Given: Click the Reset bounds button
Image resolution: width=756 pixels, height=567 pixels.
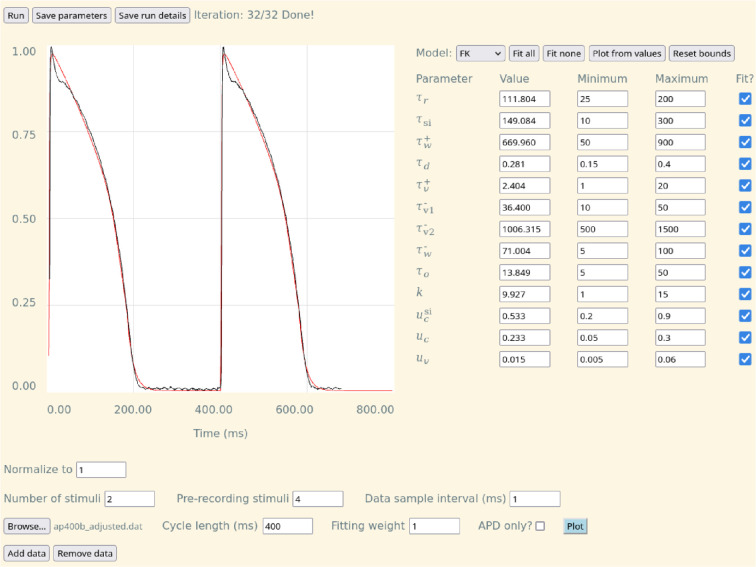Looking at the screenshot, I should [x=701, y=53].
